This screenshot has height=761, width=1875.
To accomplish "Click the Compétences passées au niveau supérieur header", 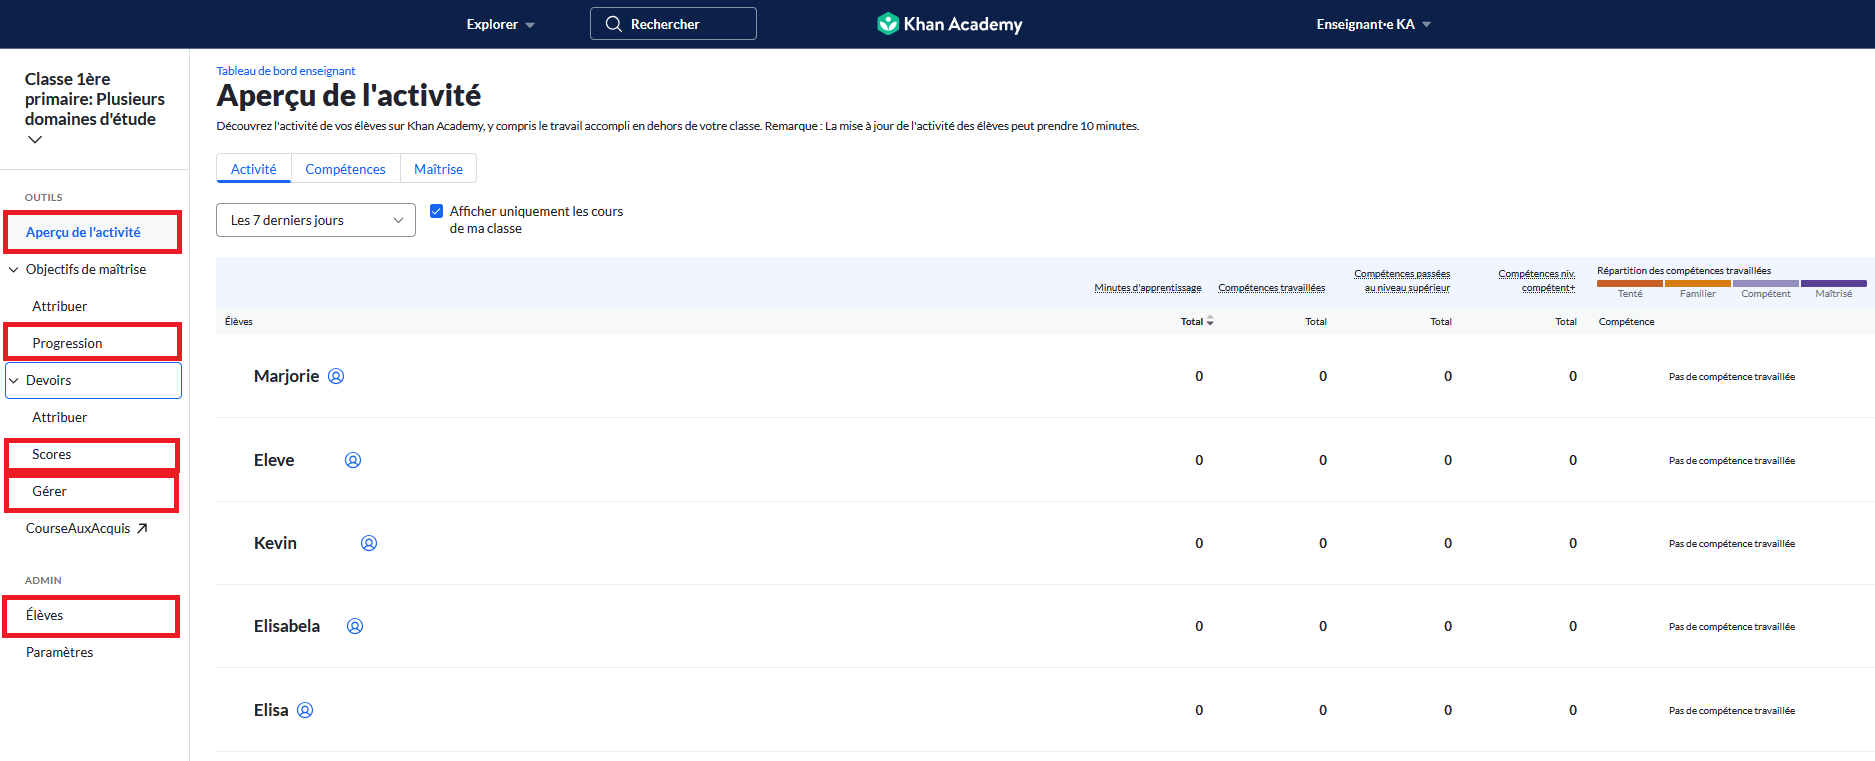I will point(1403,281).
